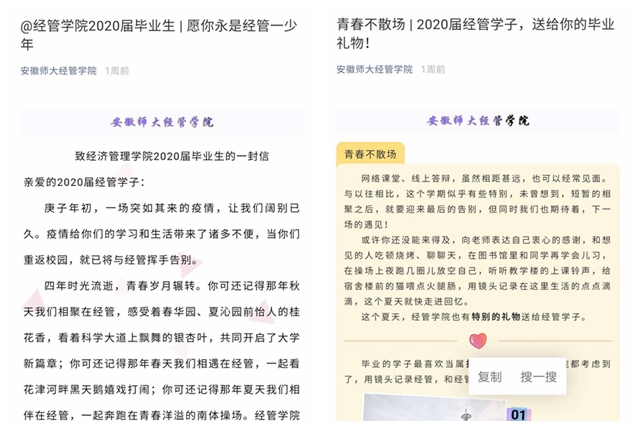This screenshot has height=428, width=640.
Task: Click the right purple 安徽师大经管学院 banner logo
Action: pos(478,121)
